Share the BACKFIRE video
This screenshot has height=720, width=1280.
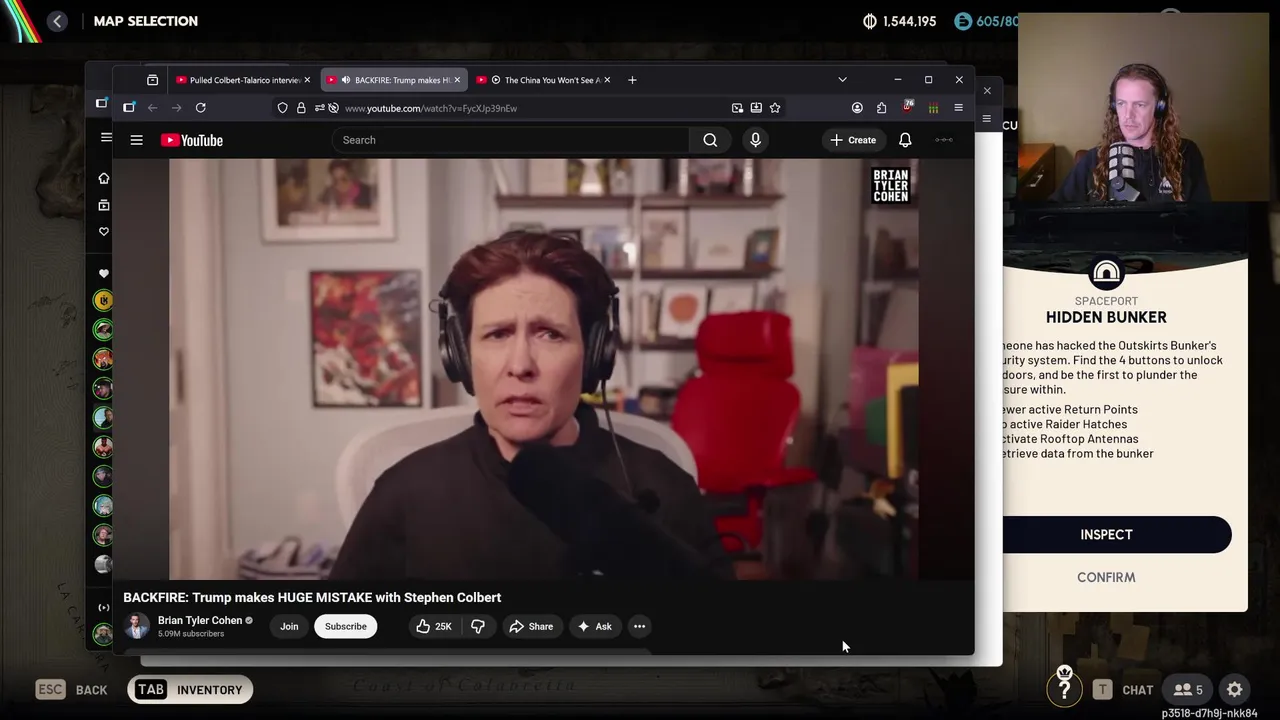531,626
